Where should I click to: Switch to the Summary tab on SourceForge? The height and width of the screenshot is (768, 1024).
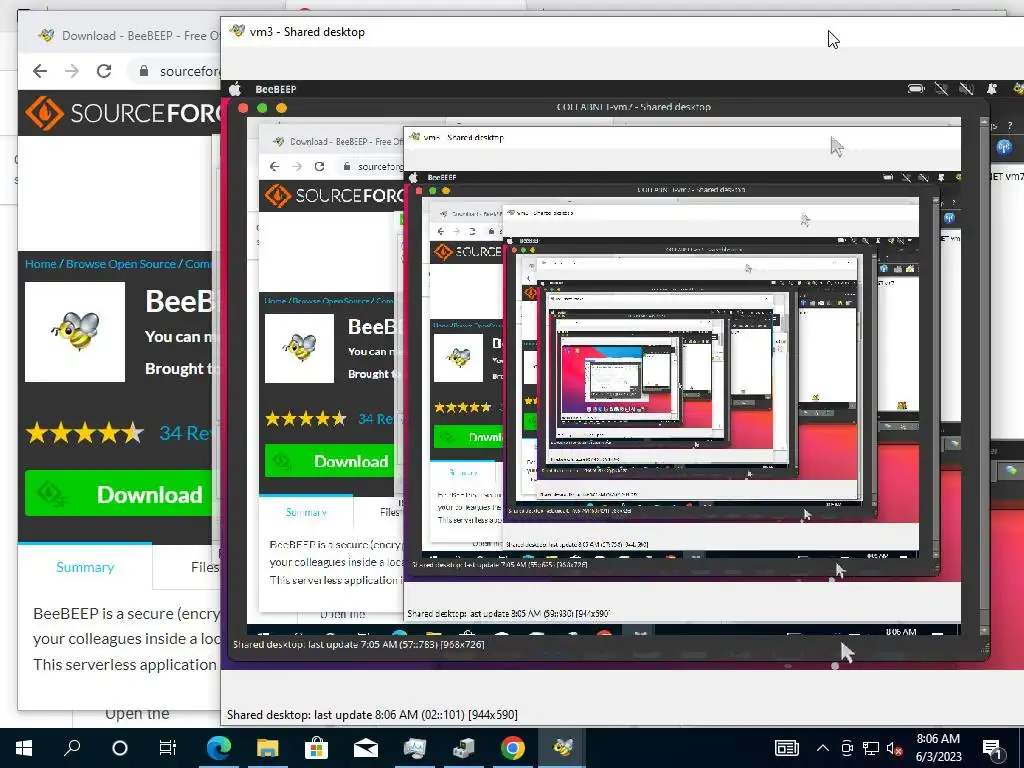click(x=85, y=567)
